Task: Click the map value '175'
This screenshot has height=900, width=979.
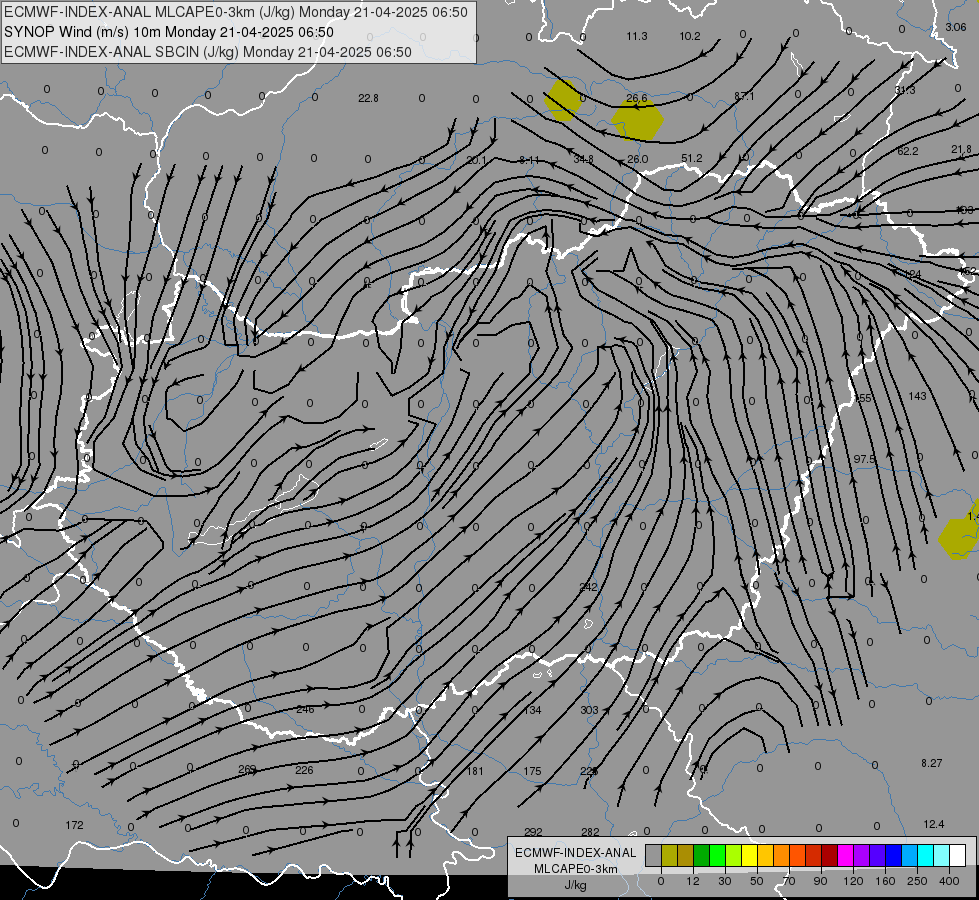Action: pyautogui.click(x=533, y=771)
